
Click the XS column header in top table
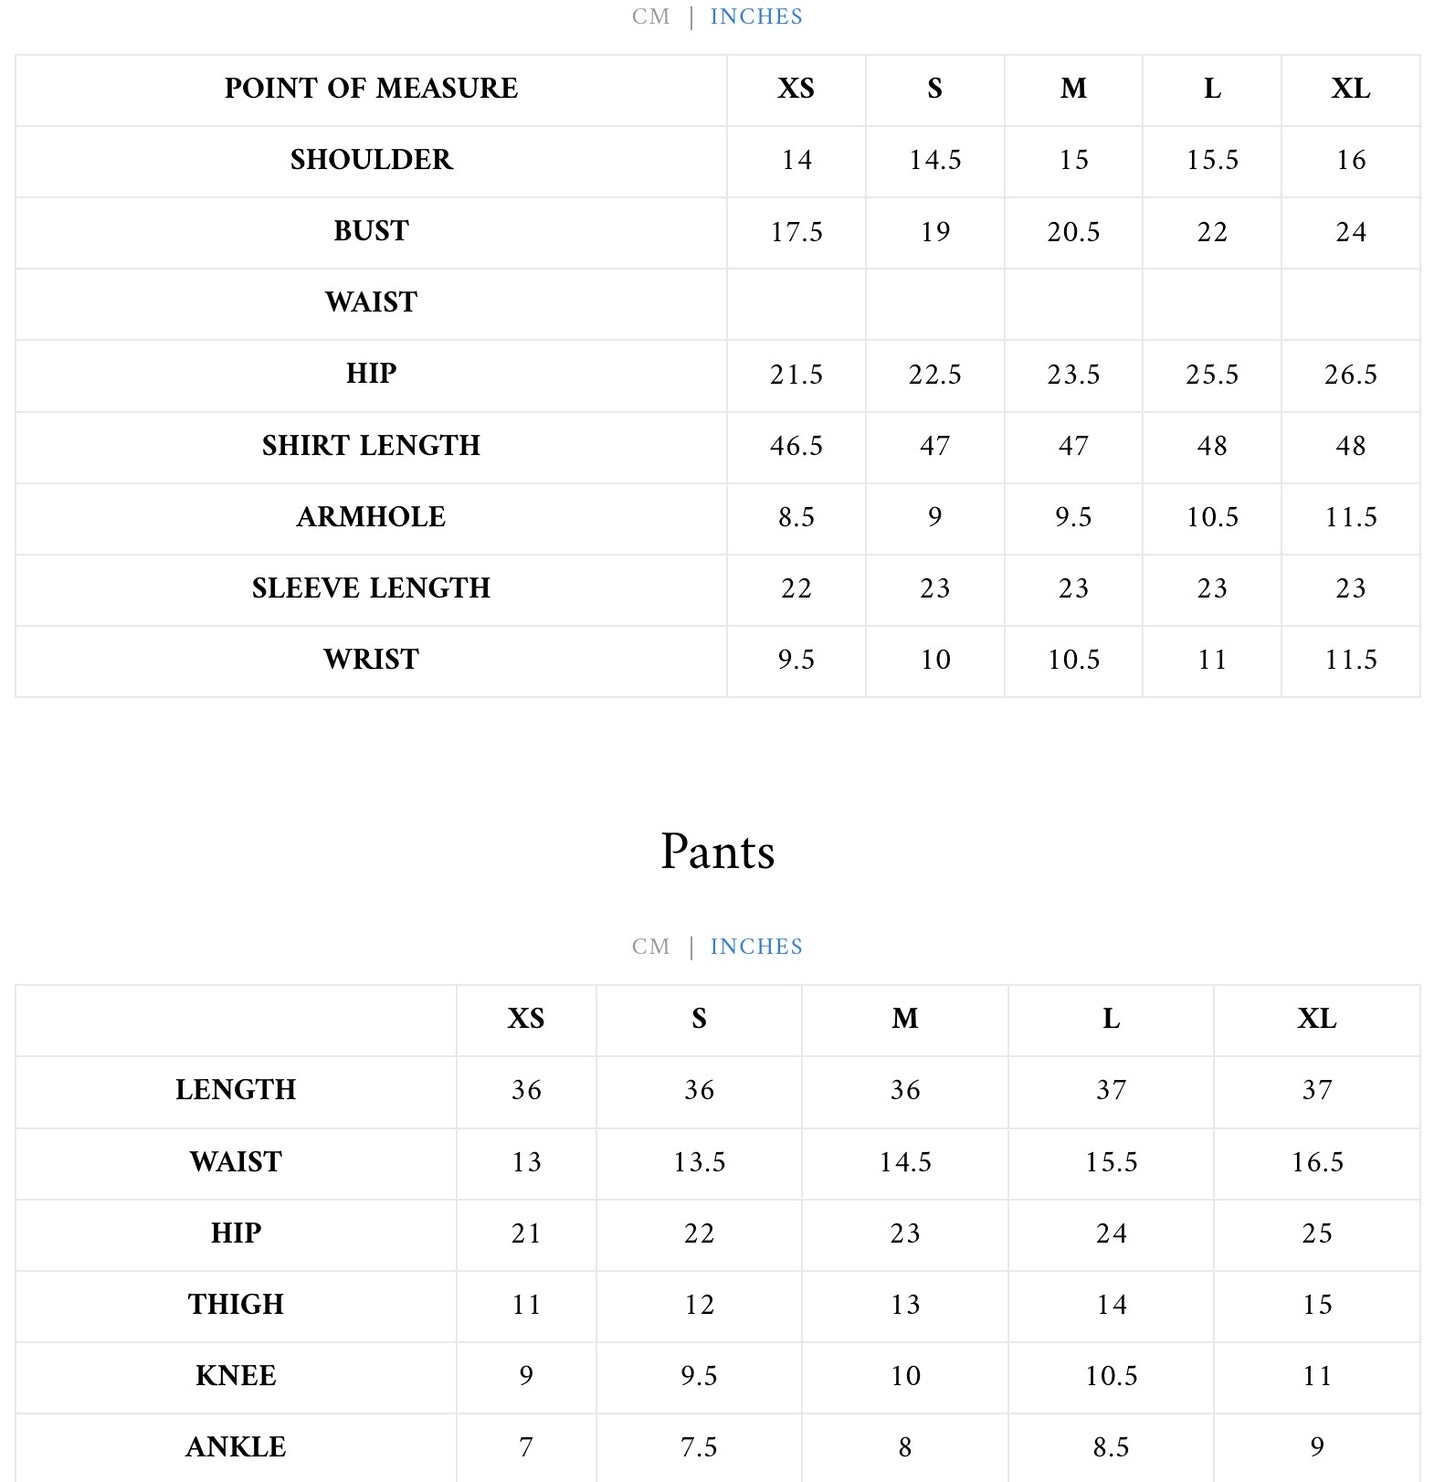tap(796, 89)
